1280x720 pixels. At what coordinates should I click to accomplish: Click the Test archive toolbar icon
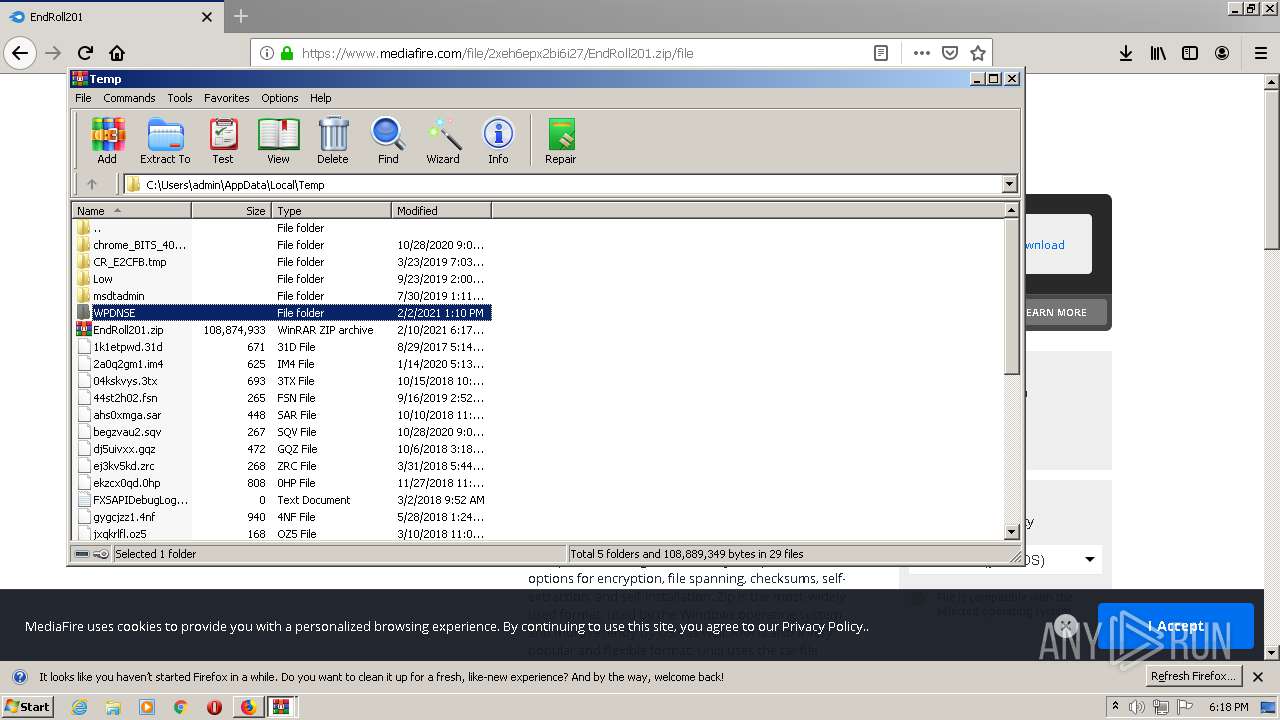click(223, 141)
